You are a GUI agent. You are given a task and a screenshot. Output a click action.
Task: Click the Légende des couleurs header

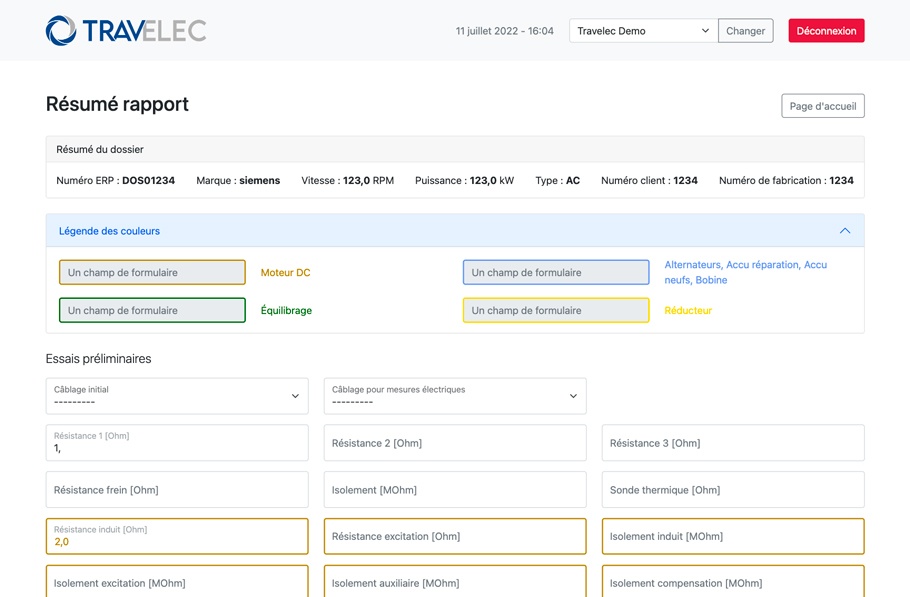pyautogui.click(x=455, y=231)
